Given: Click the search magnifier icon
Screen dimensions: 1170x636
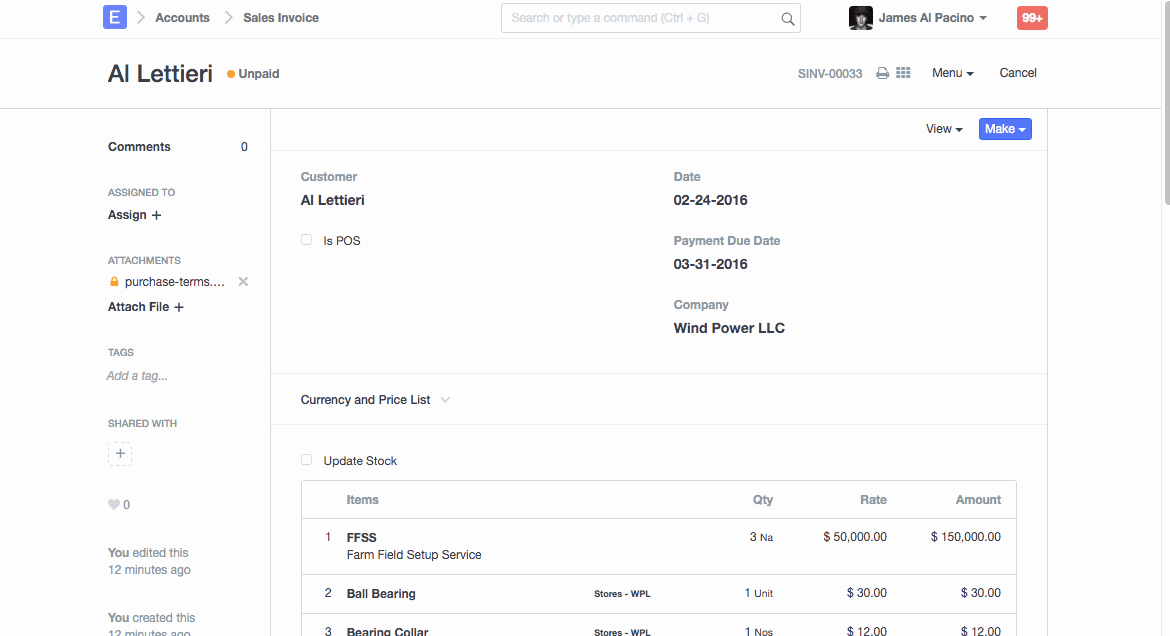Looking at the screenshot, I should 787,18.
